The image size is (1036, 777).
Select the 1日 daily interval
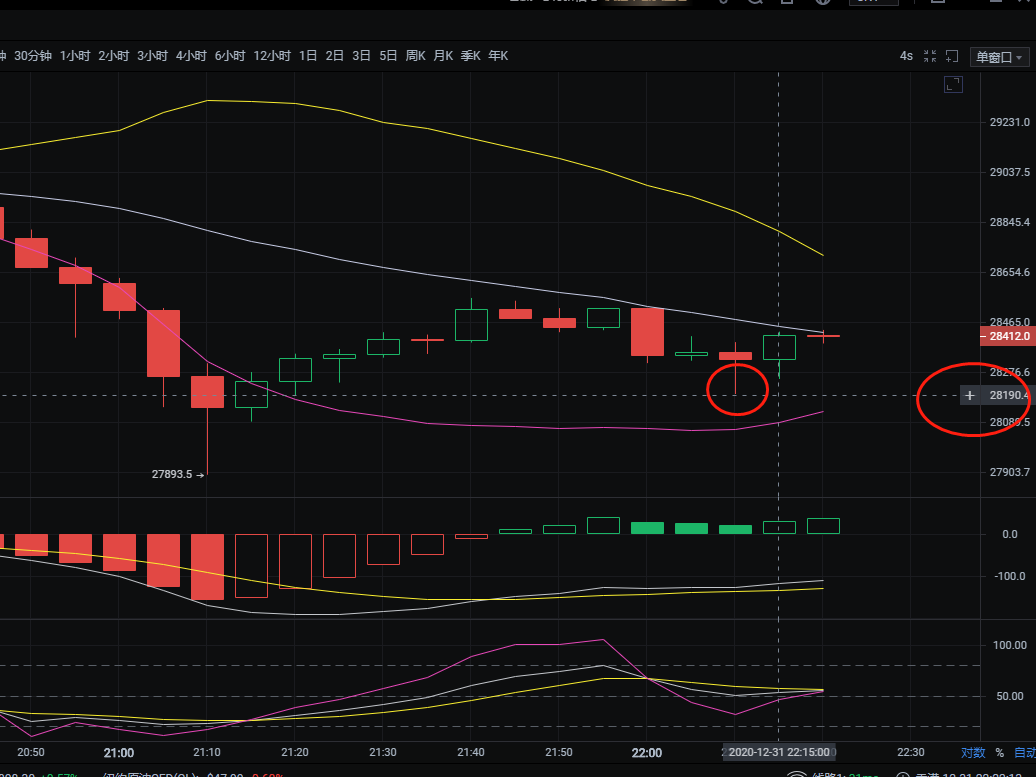pos(308,56)
